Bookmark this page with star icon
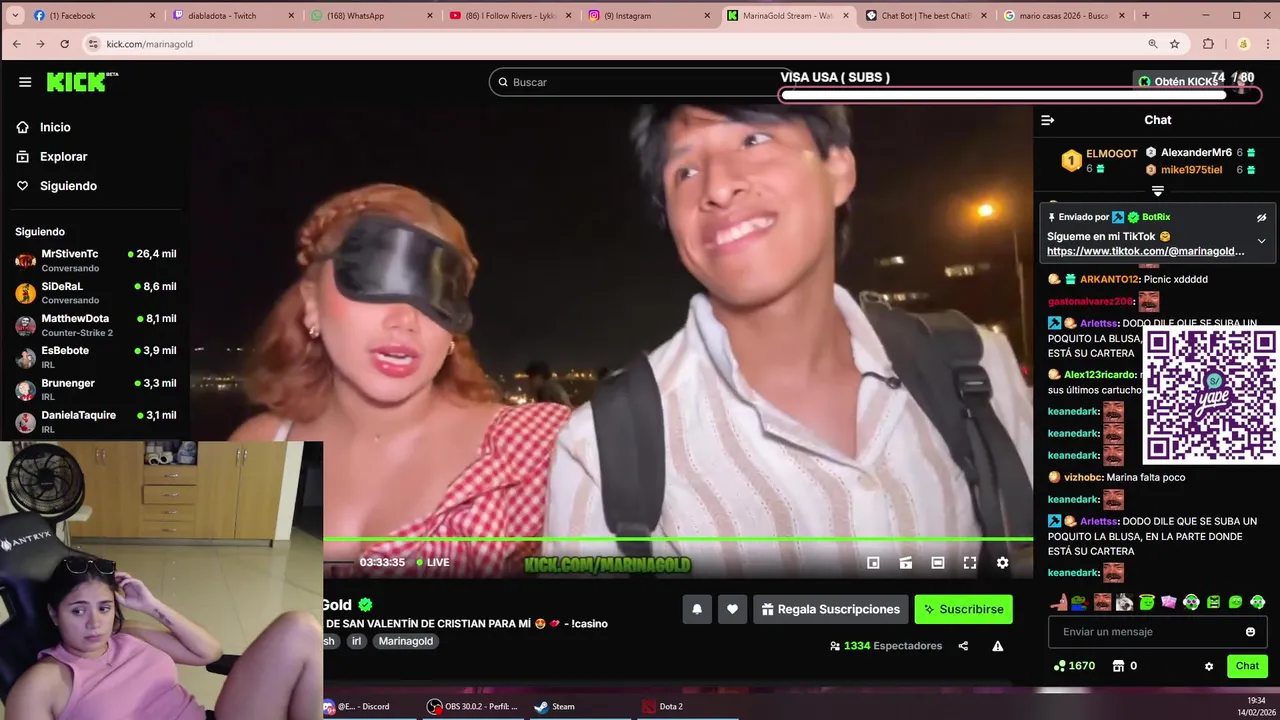The width and height of the screenshot is (1280, 720). [1175, 44]
